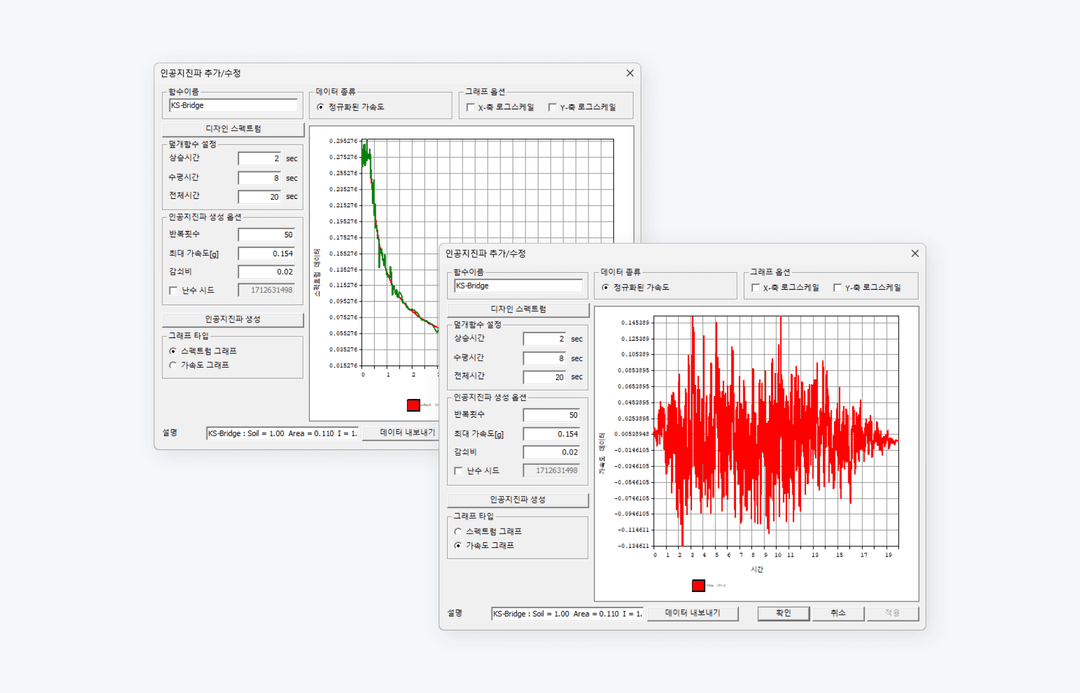Open 디자인 스펙트럼 in front dialog
Viewport: 1080px width, 693px height.
click(519, 309)
